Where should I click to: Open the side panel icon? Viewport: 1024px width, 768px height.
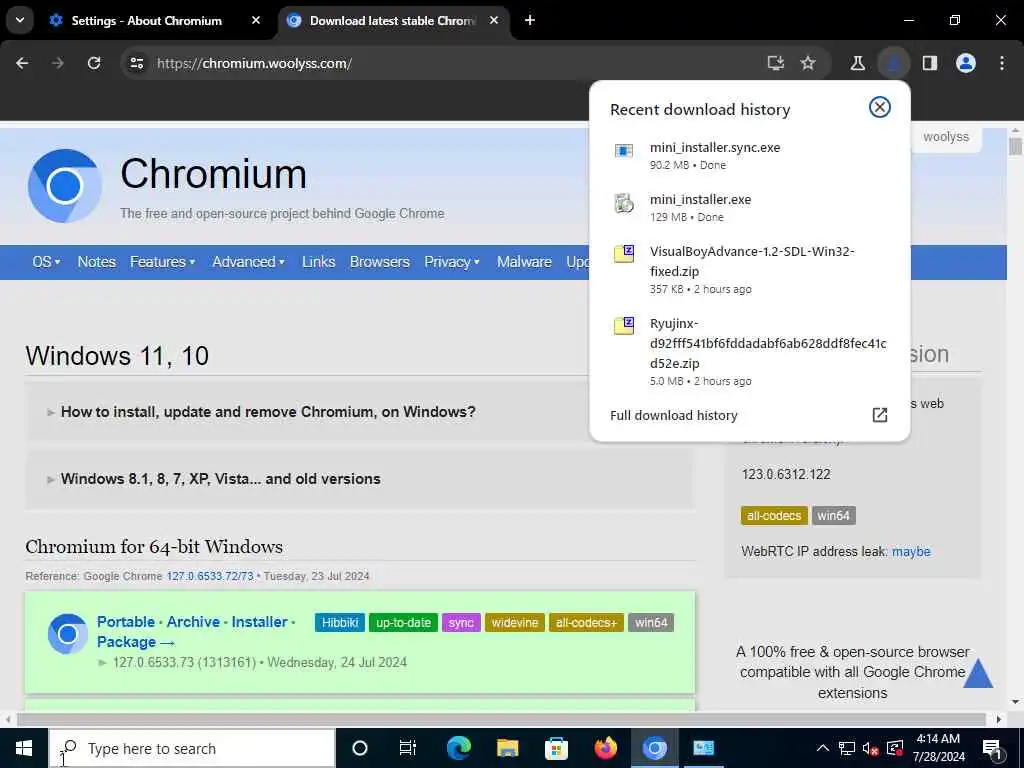pyautogui.click(x=929, y=63)
